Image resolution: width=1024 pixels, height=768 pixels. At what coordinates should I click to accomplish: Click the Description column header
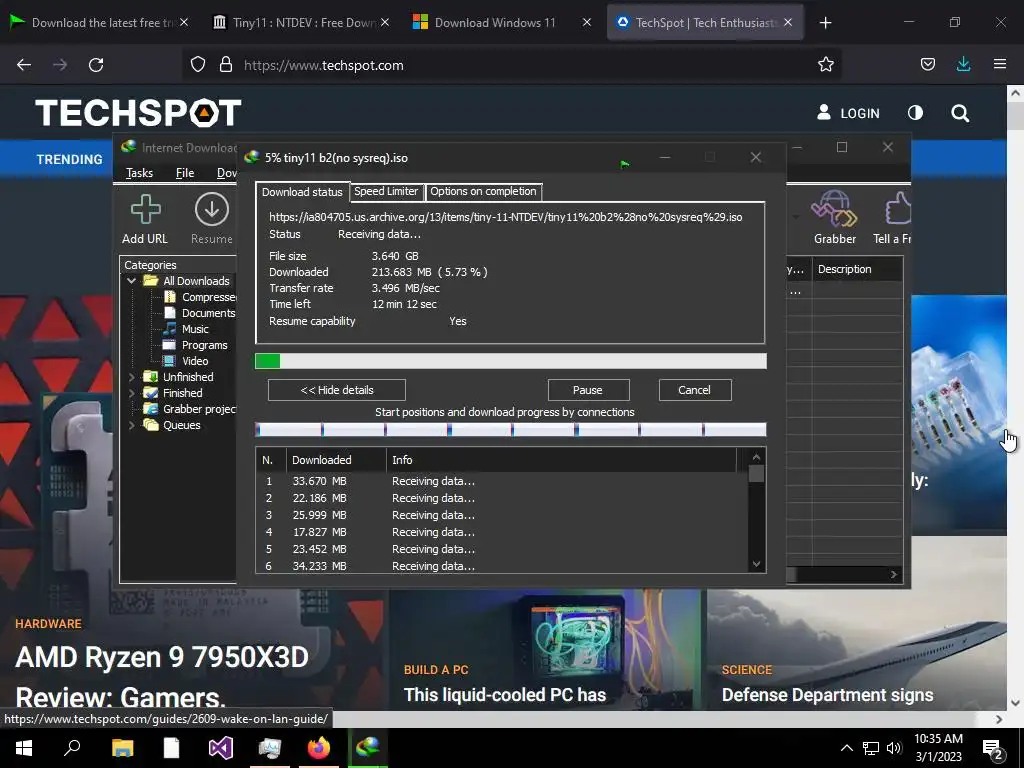coord(857,269)
